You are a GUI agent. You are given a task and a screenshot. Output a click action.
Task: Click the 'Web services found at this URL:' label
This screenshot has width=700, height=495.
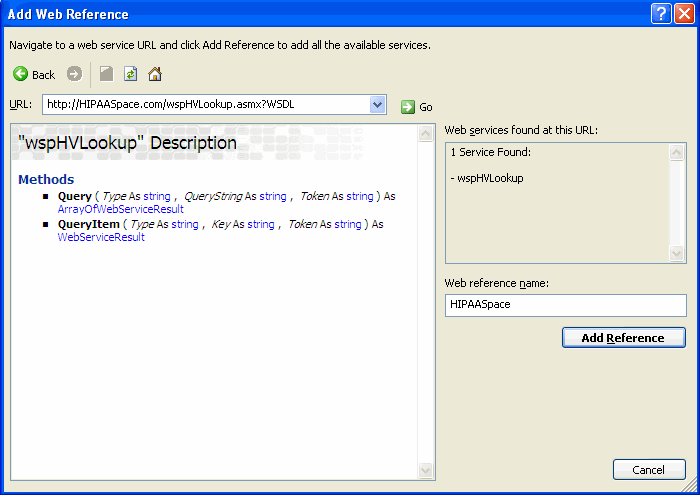point(521,130)
